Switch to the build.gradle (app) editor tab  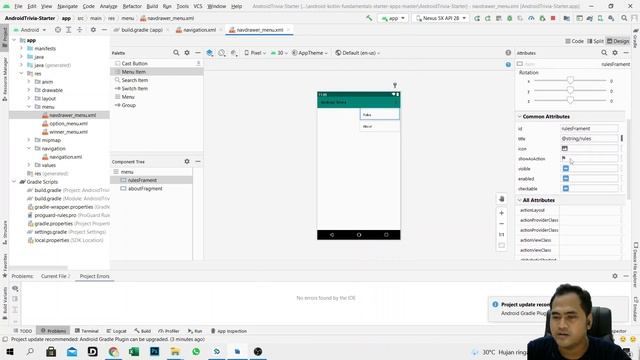click(141, 30)
